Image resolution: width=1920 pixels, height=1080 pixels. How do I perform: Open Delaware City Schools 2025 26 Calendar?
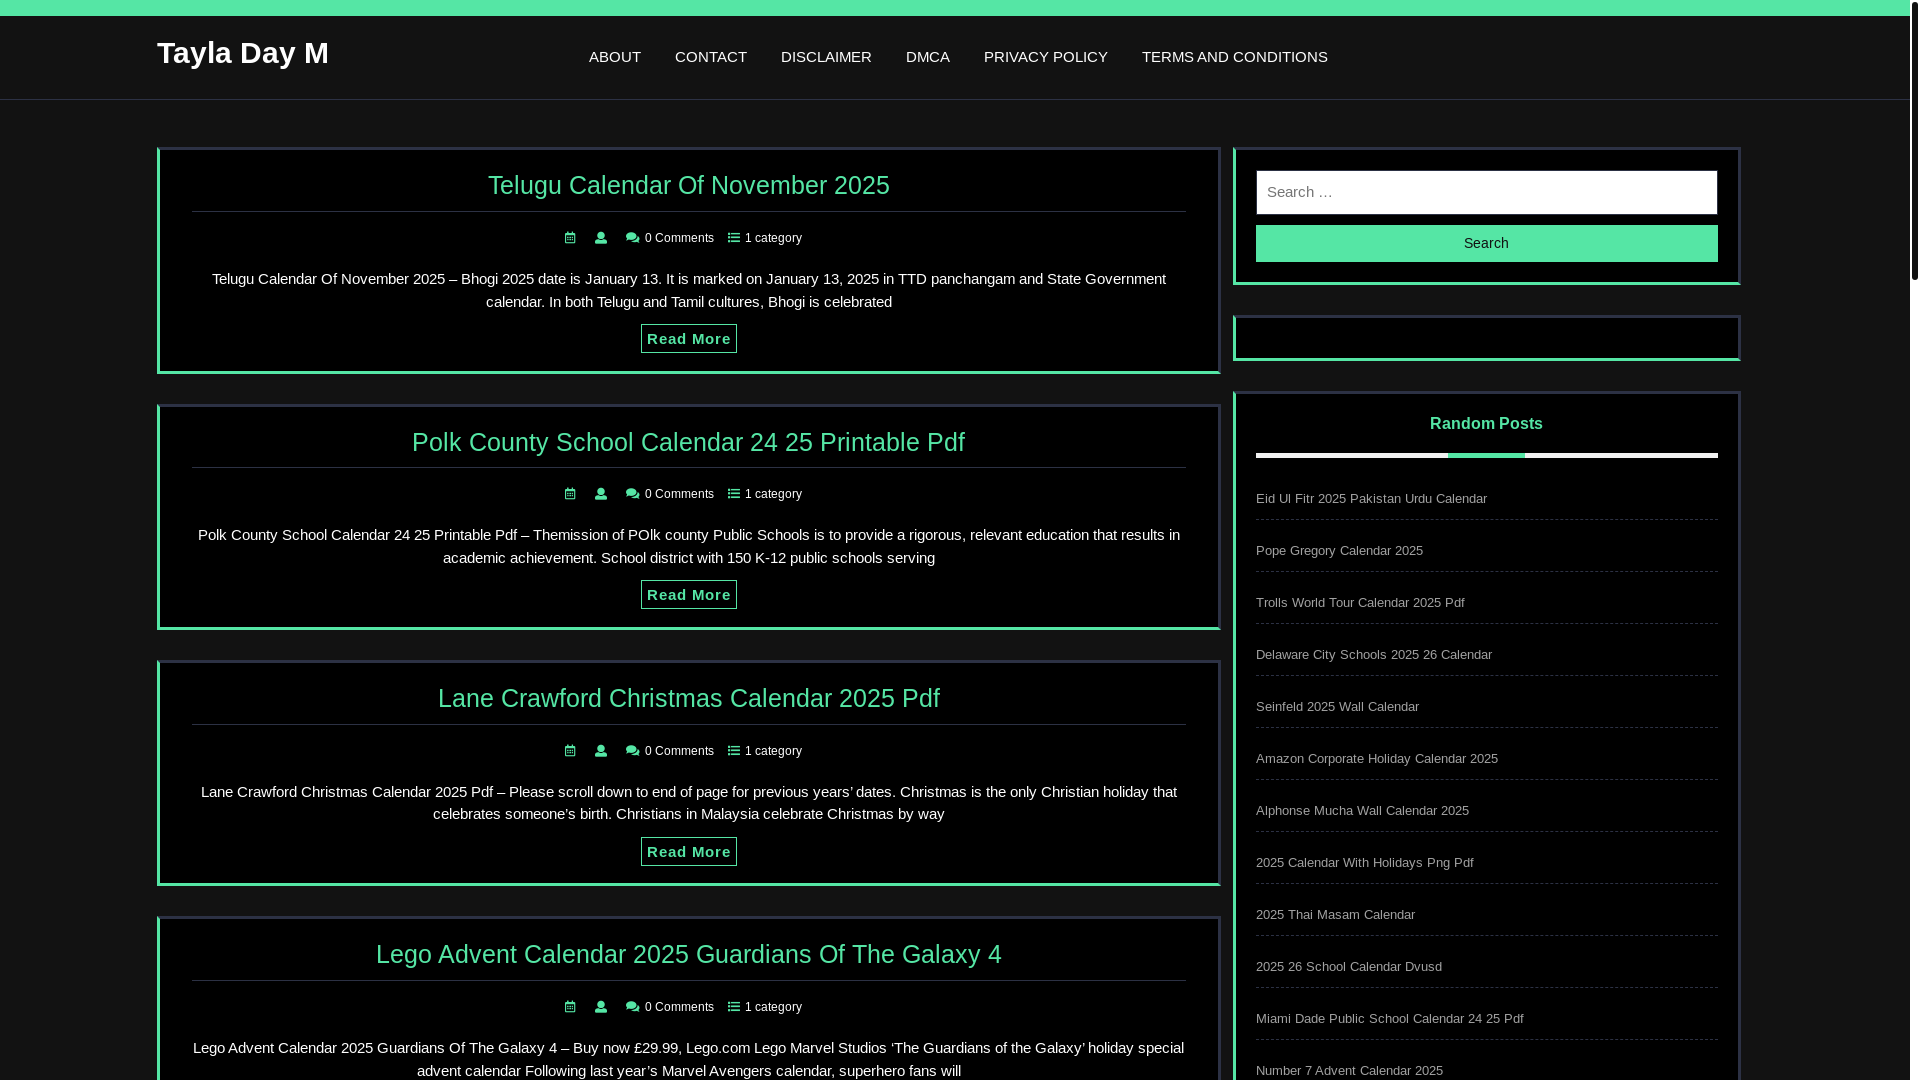click(1374, 655)
